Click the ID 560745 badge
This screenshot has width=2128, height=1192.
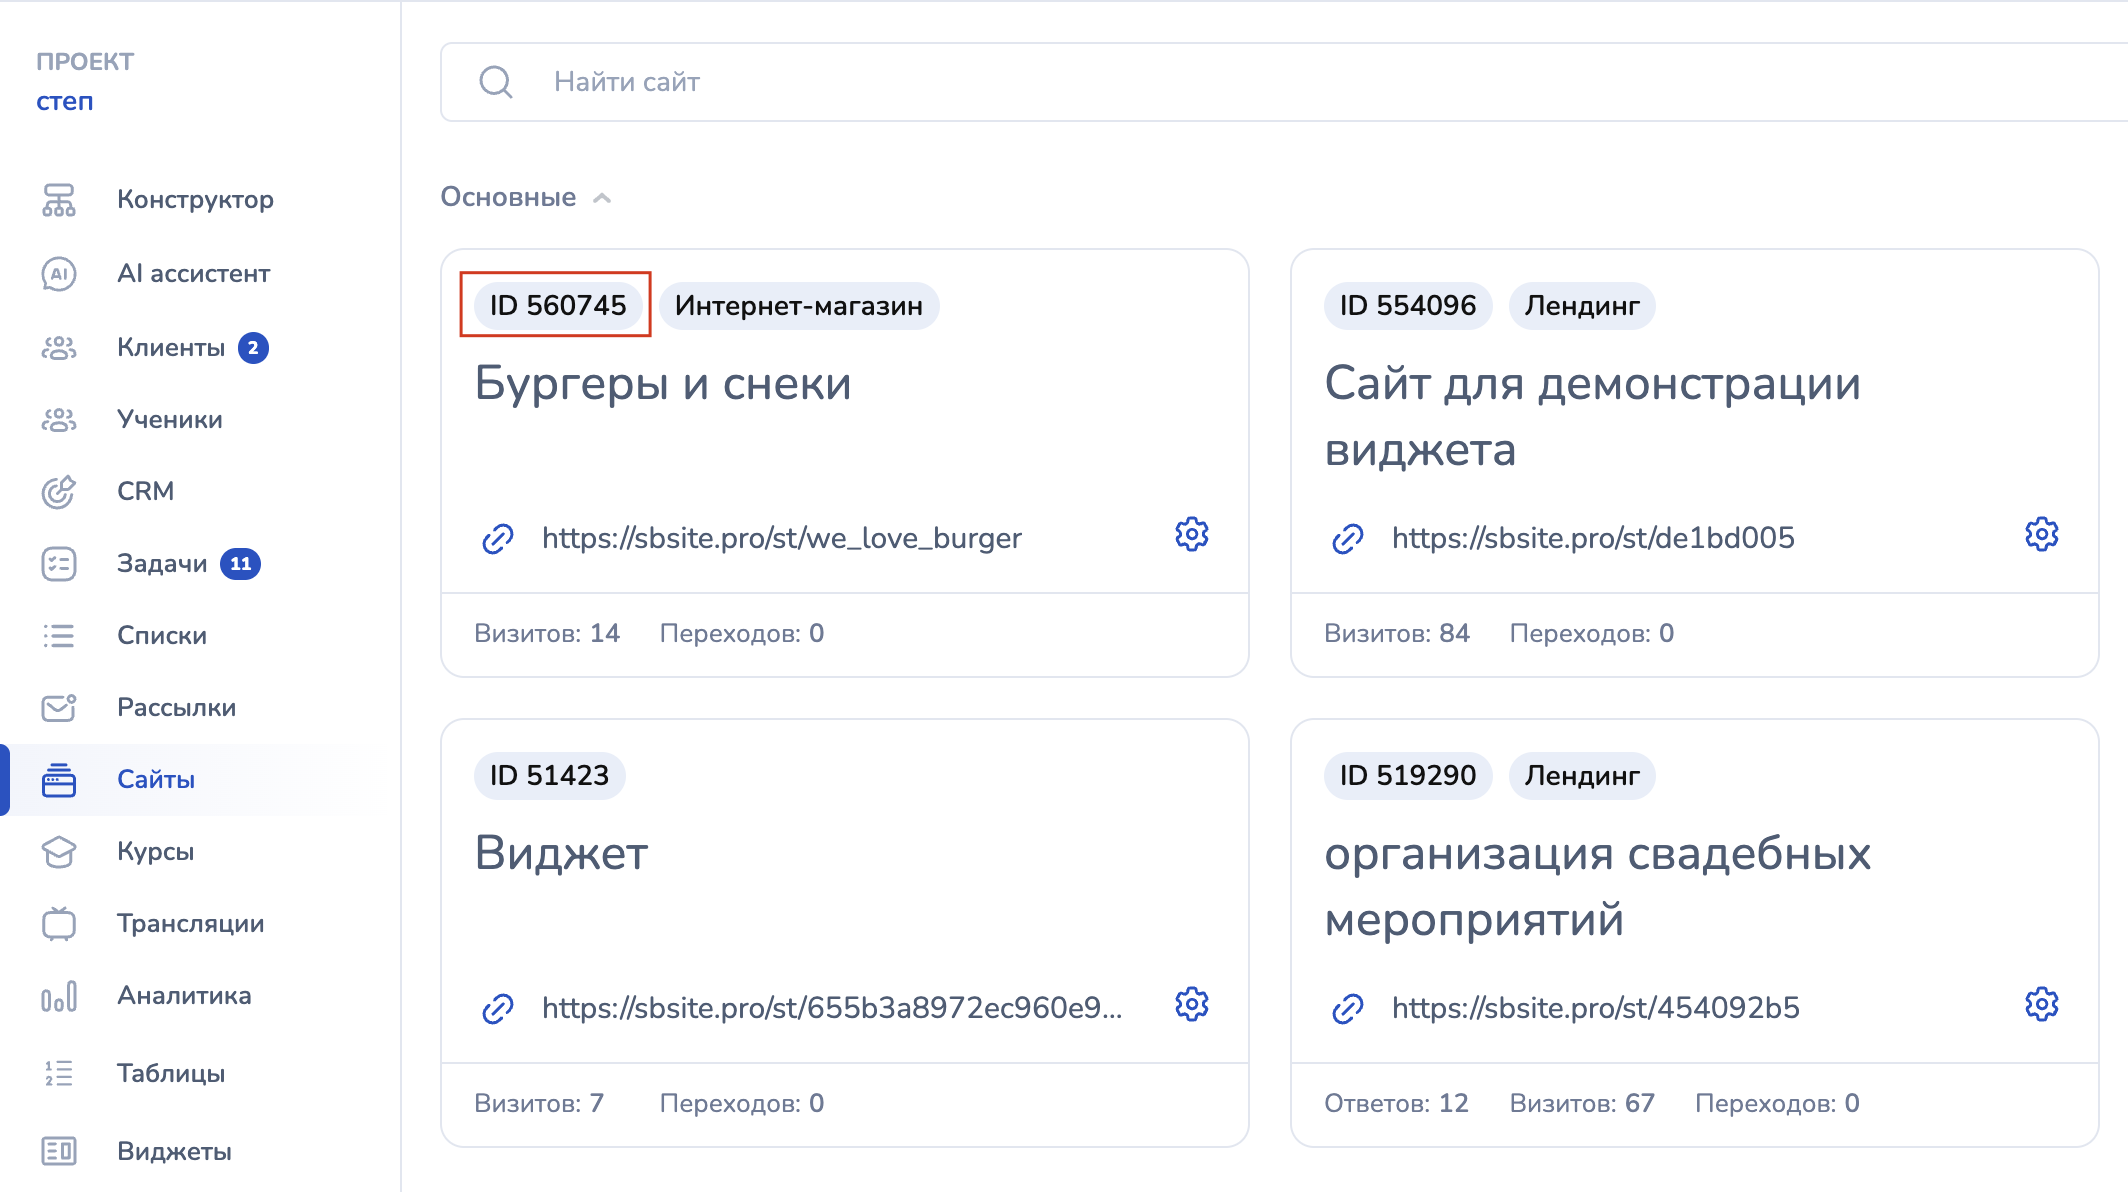click(x=557, y=305)
